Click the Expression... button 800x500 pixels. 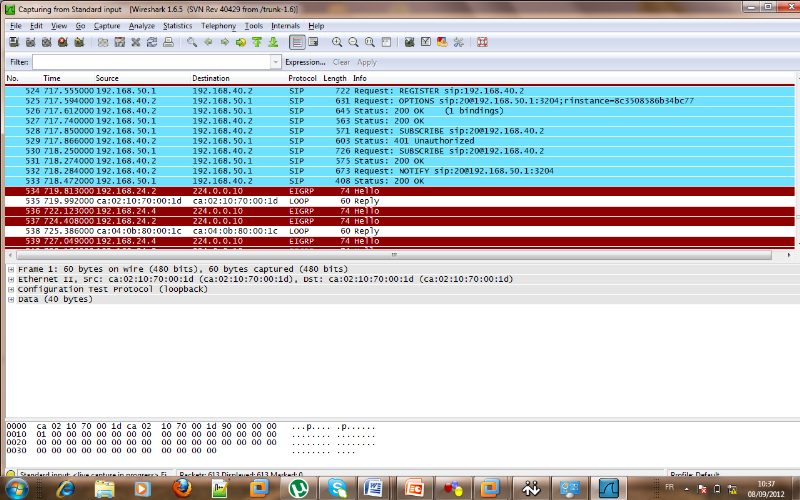click(x=305, y=62)
